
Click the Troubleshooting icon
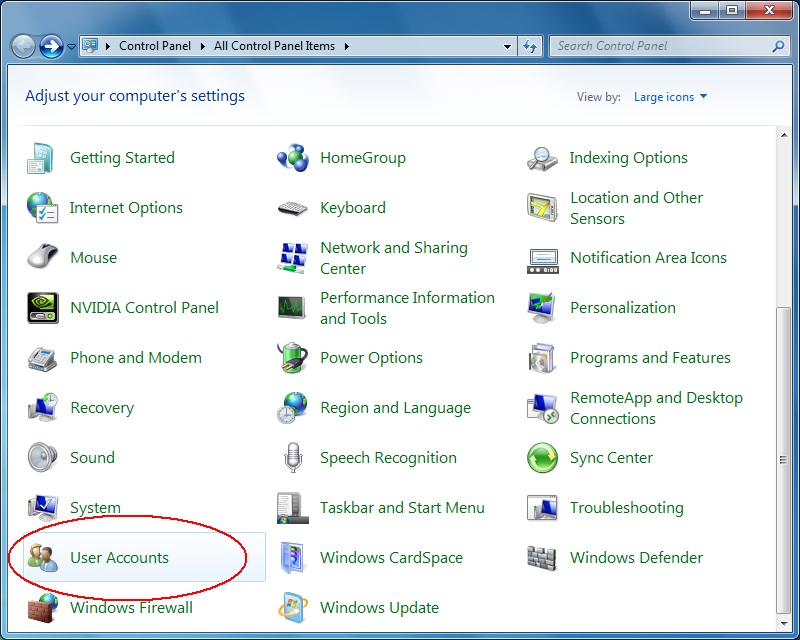pyautogui.click(x=542, y=508)
